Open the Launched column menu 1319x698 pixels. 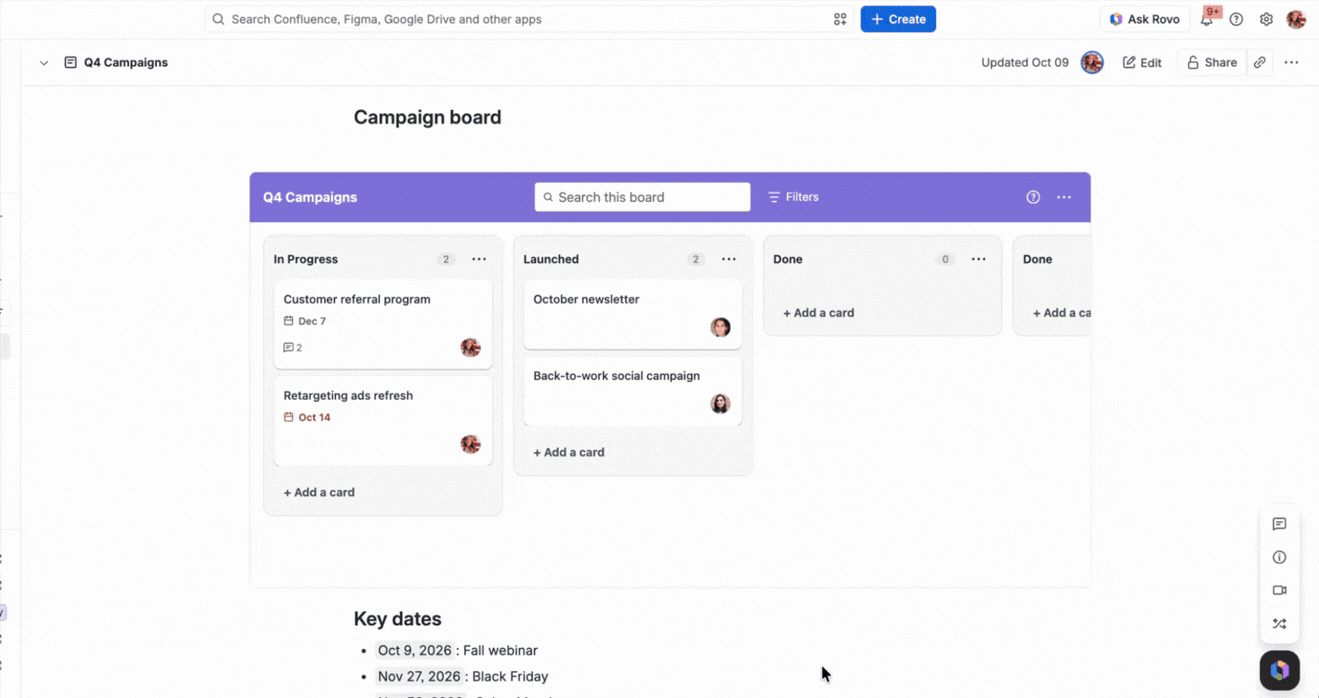[x=729, y=259]
